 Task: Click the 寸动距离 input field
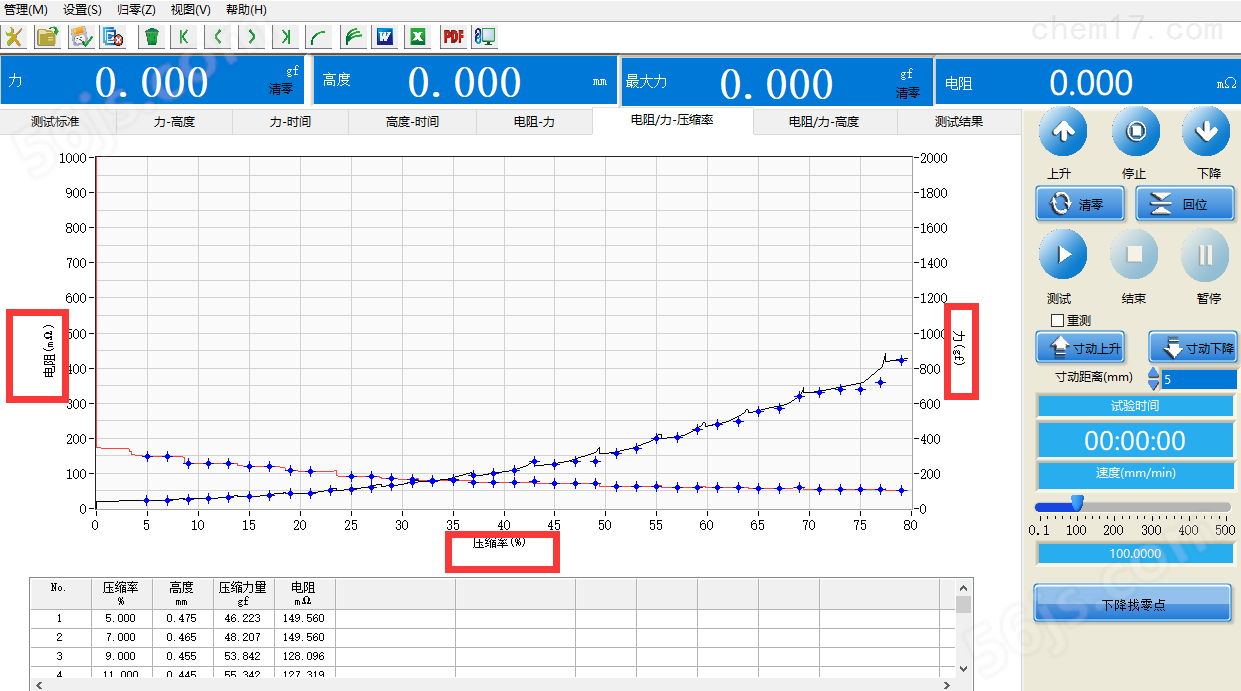click(1199, 379)
